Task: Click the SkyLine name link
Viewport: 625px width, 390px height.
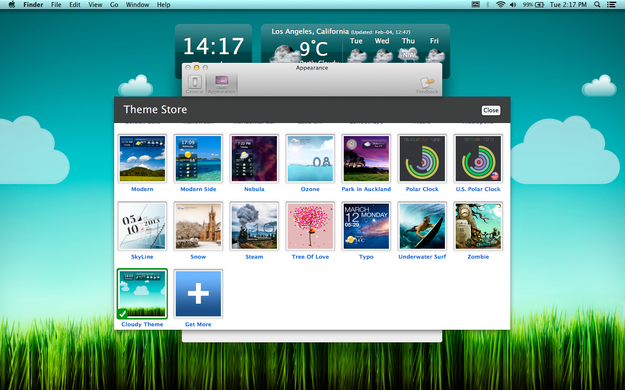Action: 142,257
